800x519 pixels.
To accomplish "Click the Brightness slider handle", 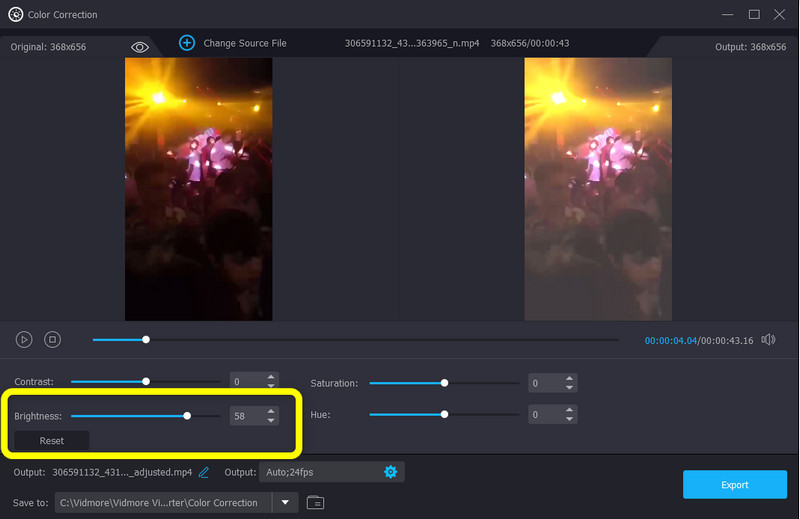I will coord(187,415).
